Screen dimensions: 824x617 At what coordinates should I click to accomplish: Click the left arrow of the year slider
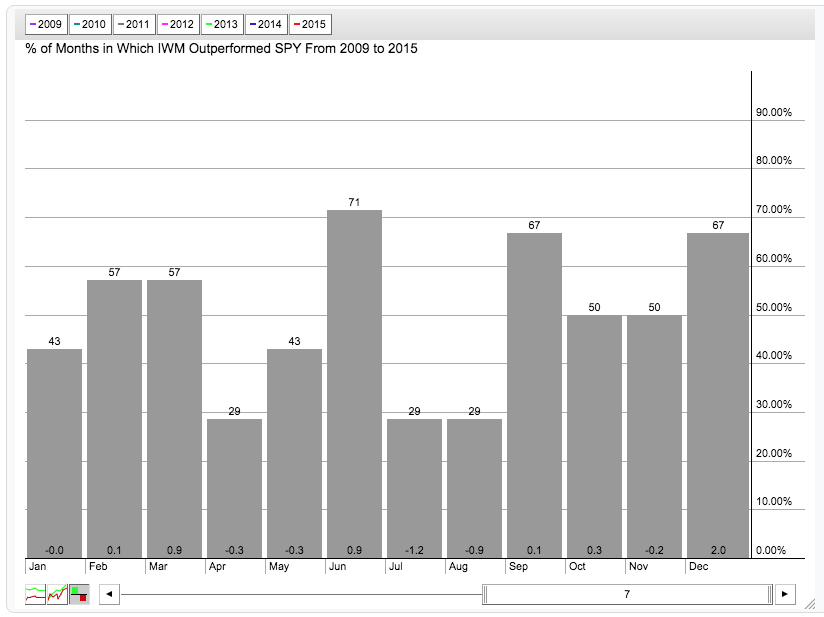pyautogui.click(x=109, y=594)
